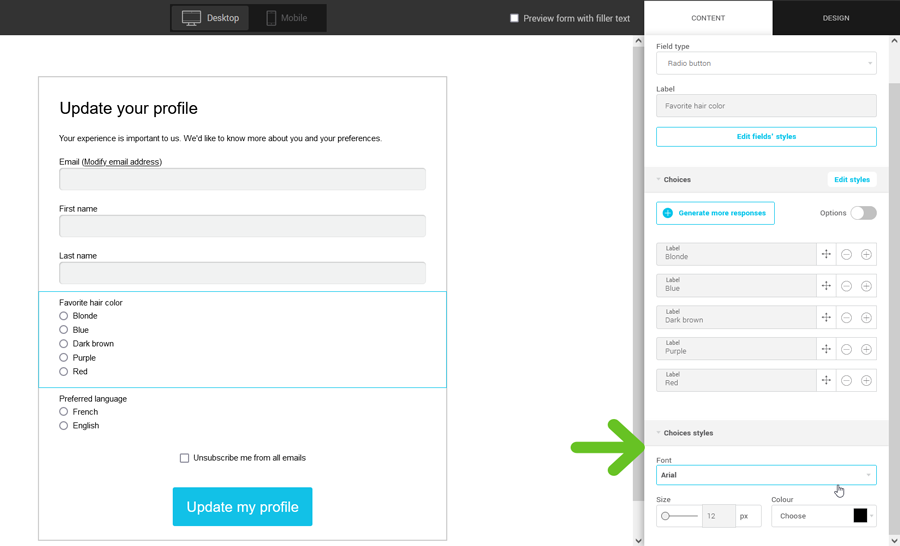Image resolution: width=900 pixels, height=546 pixels.
Task: Click Edit fields' styles button
Action: click(x=766, y=136)
